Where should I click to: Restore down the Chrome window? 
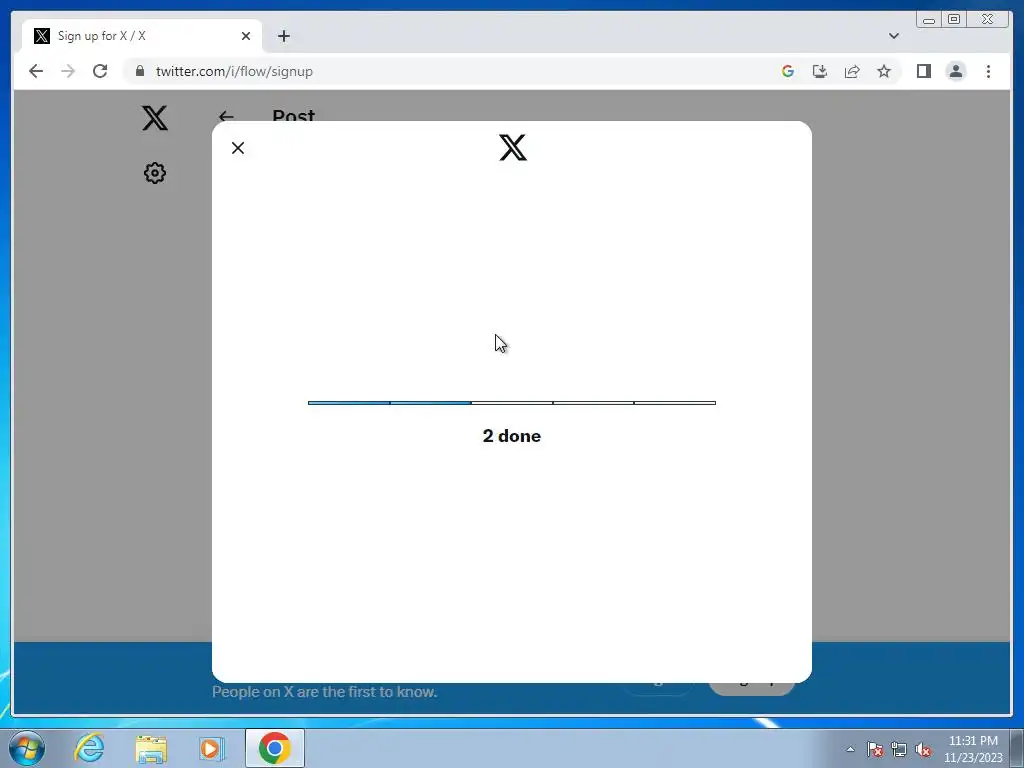click(954, 20)
